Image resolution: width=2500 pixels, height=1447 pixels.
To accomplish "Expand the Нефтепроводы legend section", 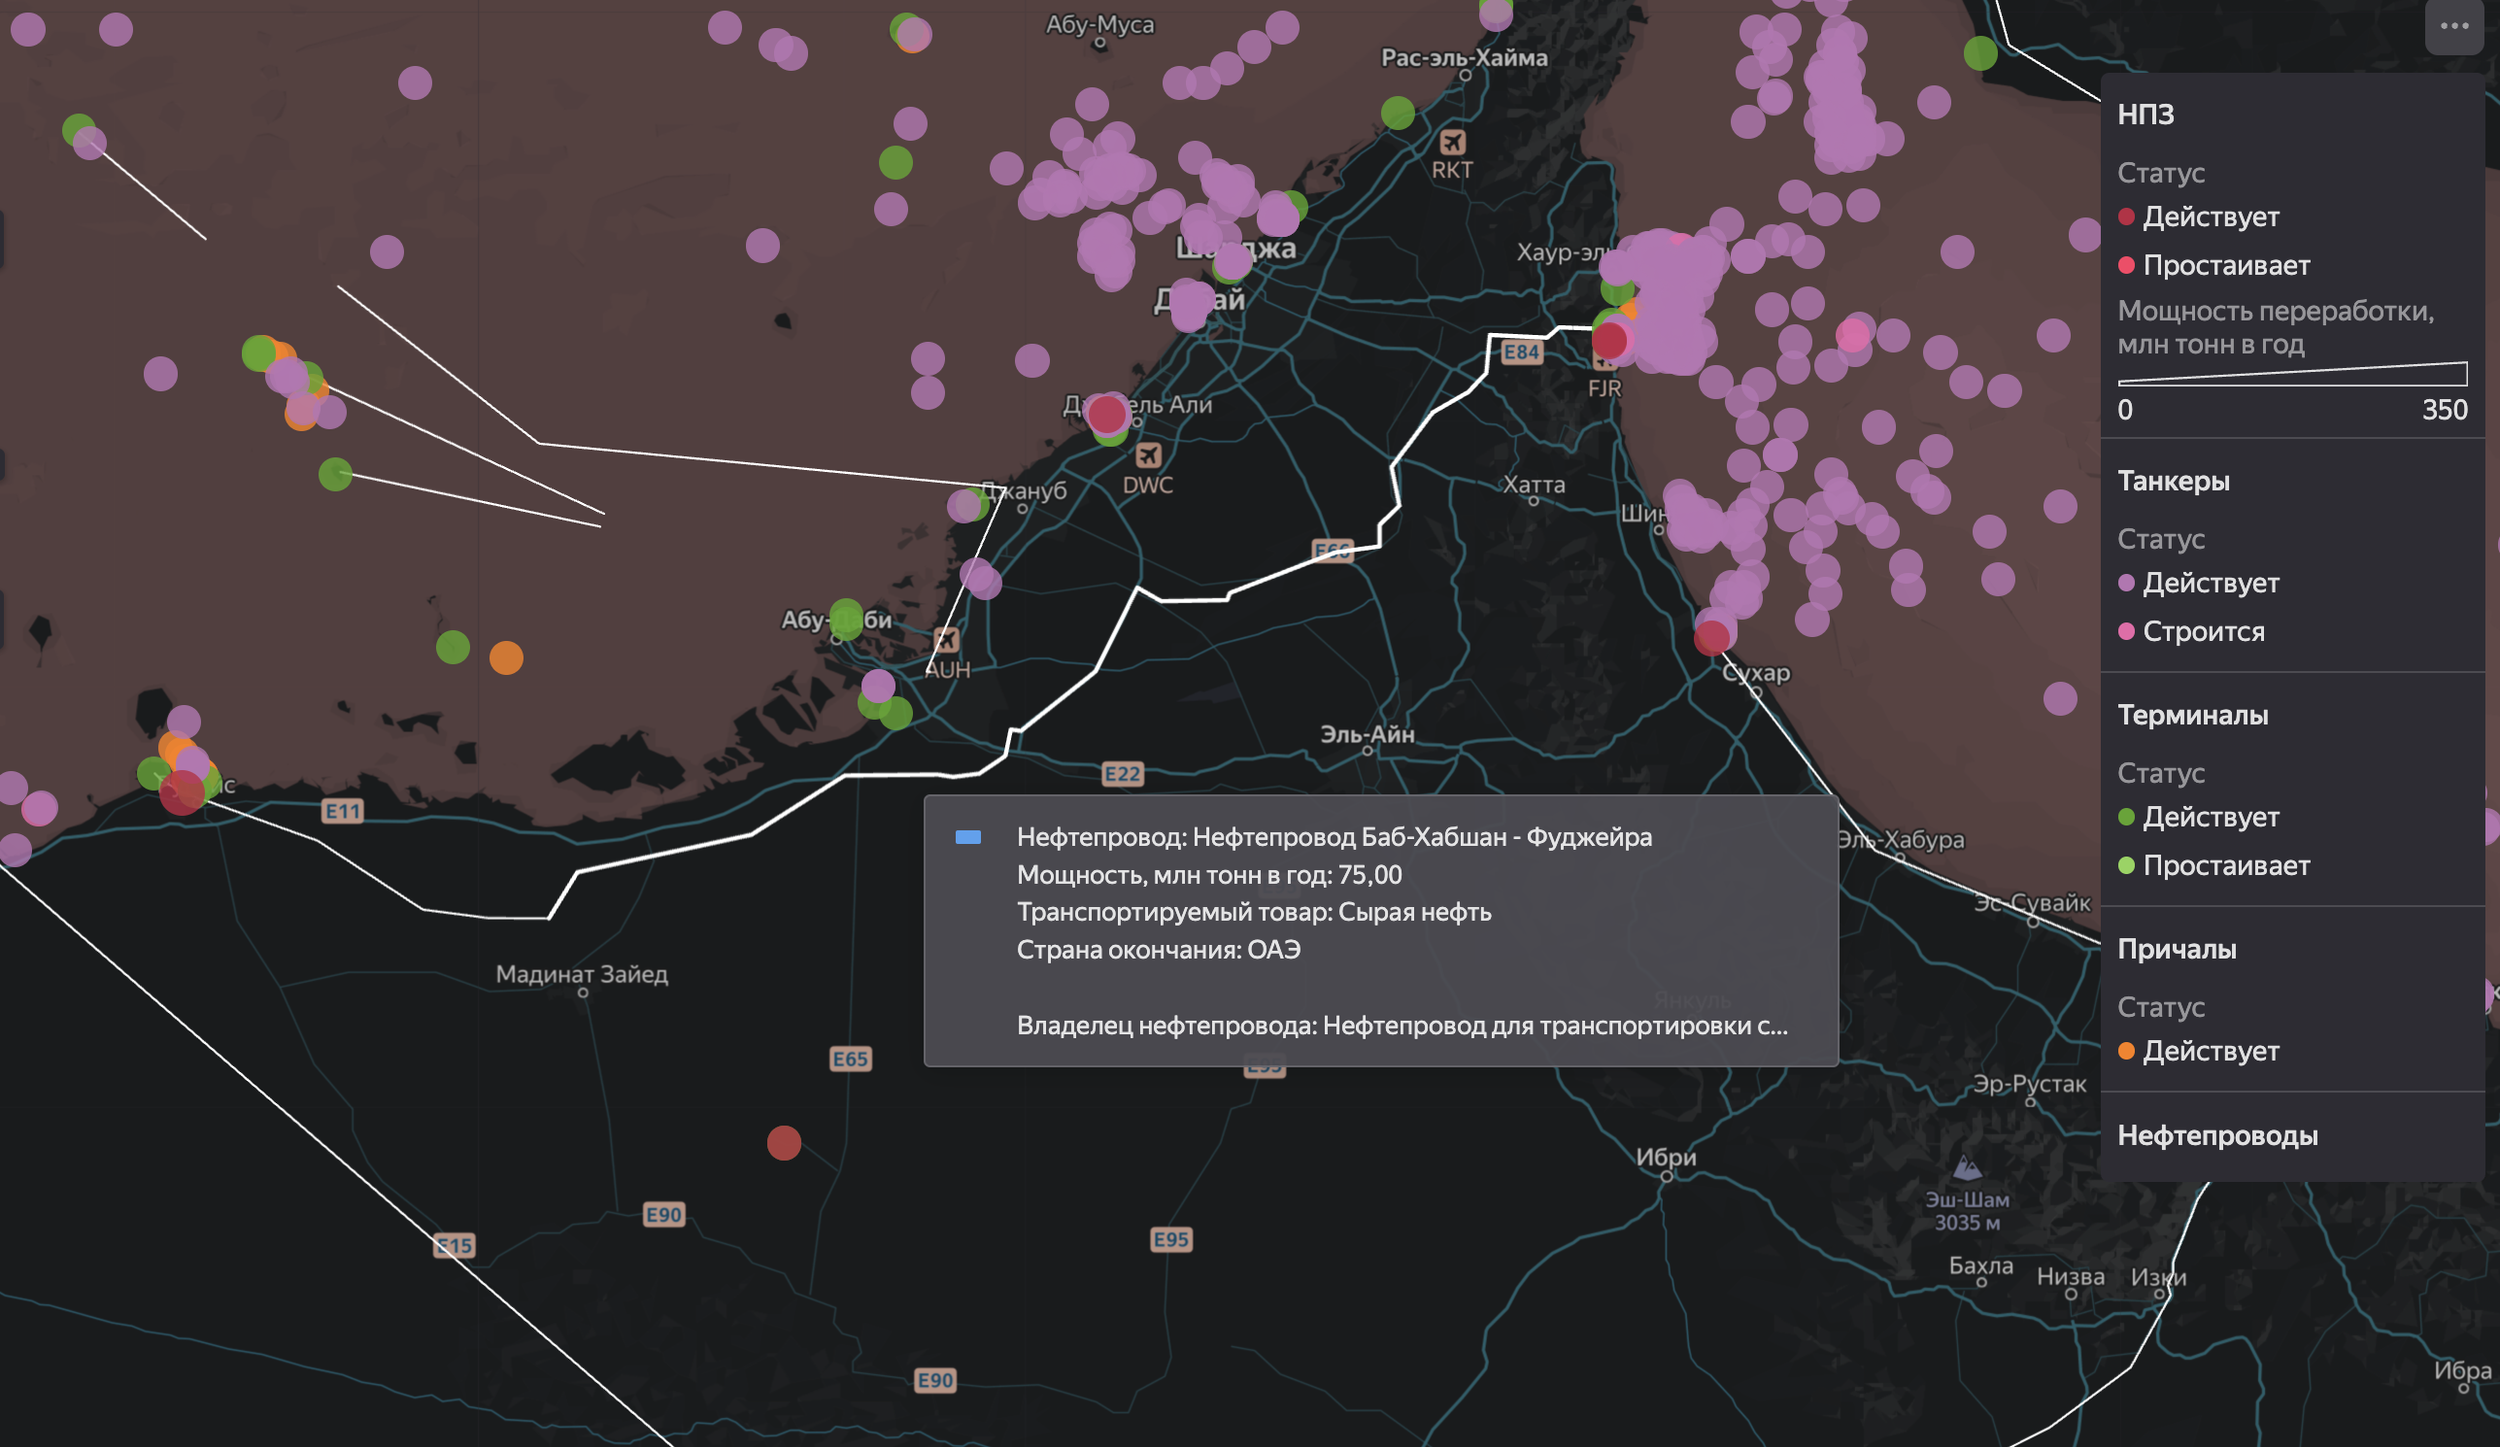I will 2217,1136.
